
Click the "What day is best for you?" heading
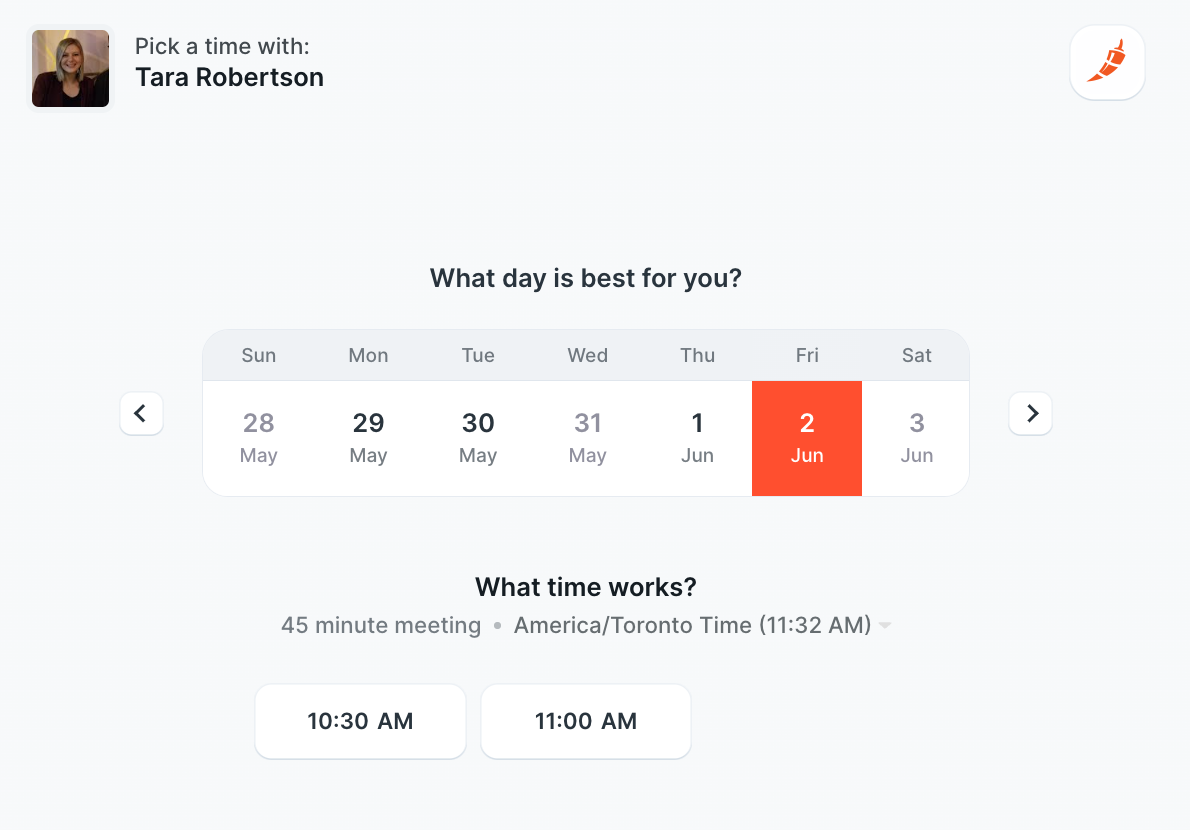click(x=586, y=278)
